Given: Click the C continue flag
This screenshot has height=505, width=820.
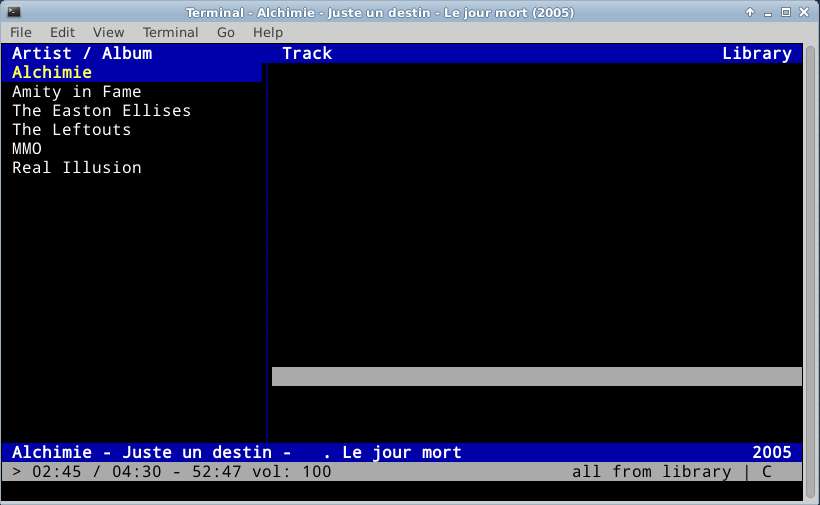Looking at the screenshot, I should click(767, 472).
